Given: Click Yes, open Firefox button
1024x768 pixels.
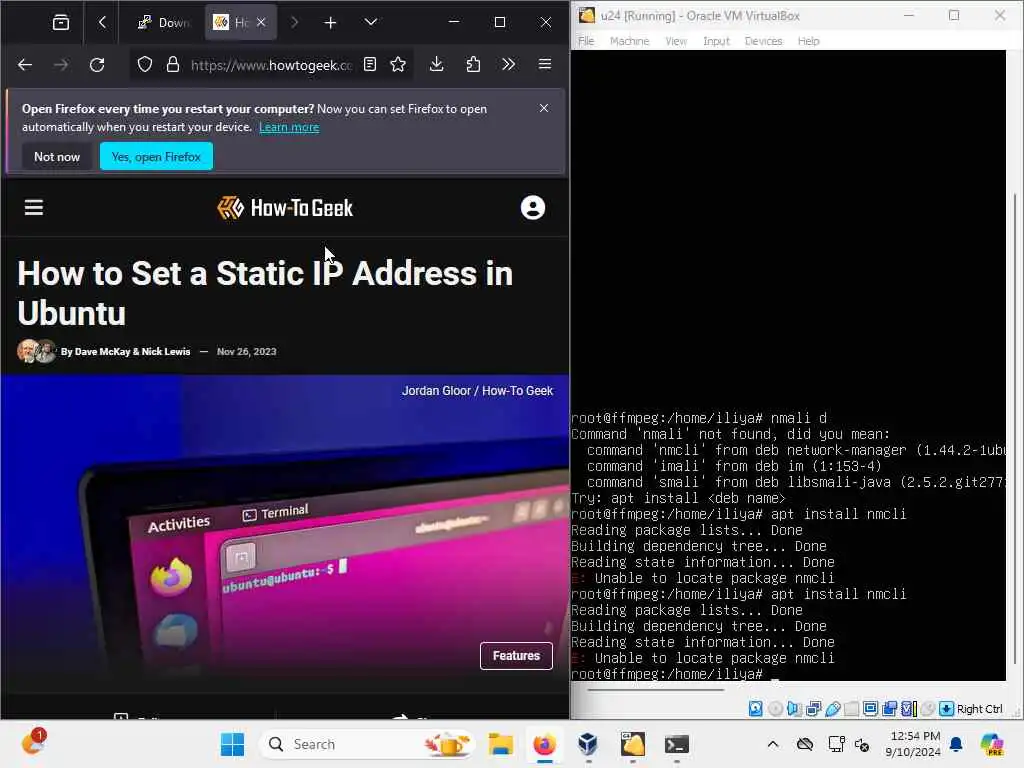Looking at the screenshot, I should (x=156, y=157).
